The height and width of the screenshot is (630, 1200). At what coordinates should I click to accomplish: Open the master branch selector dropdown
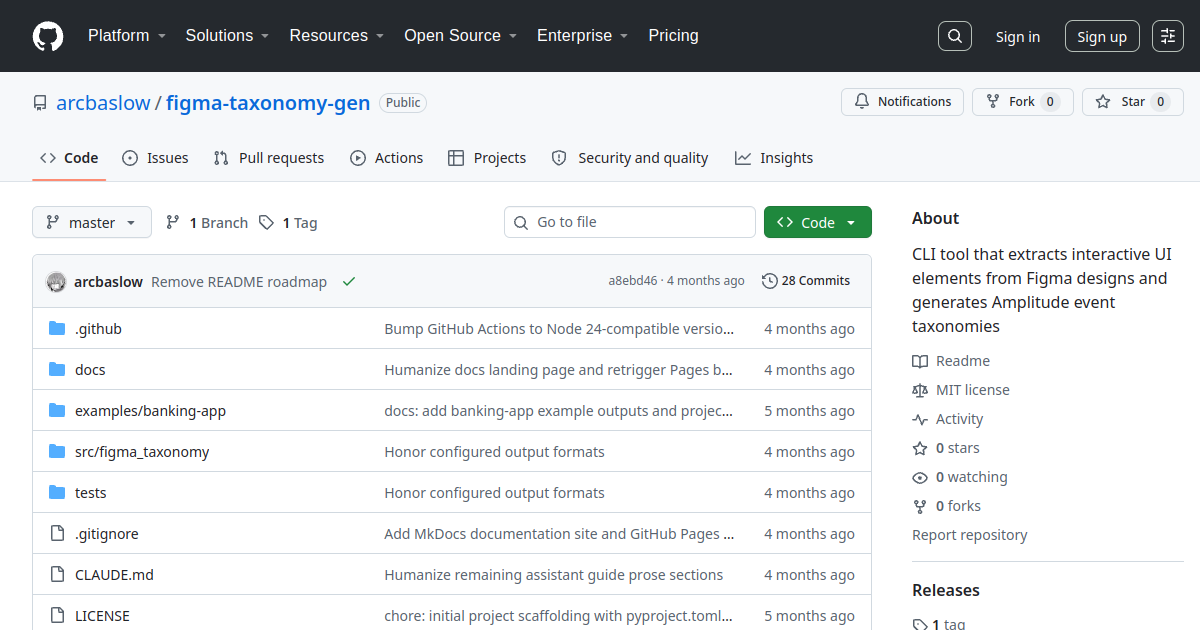[x=92, y=222]
